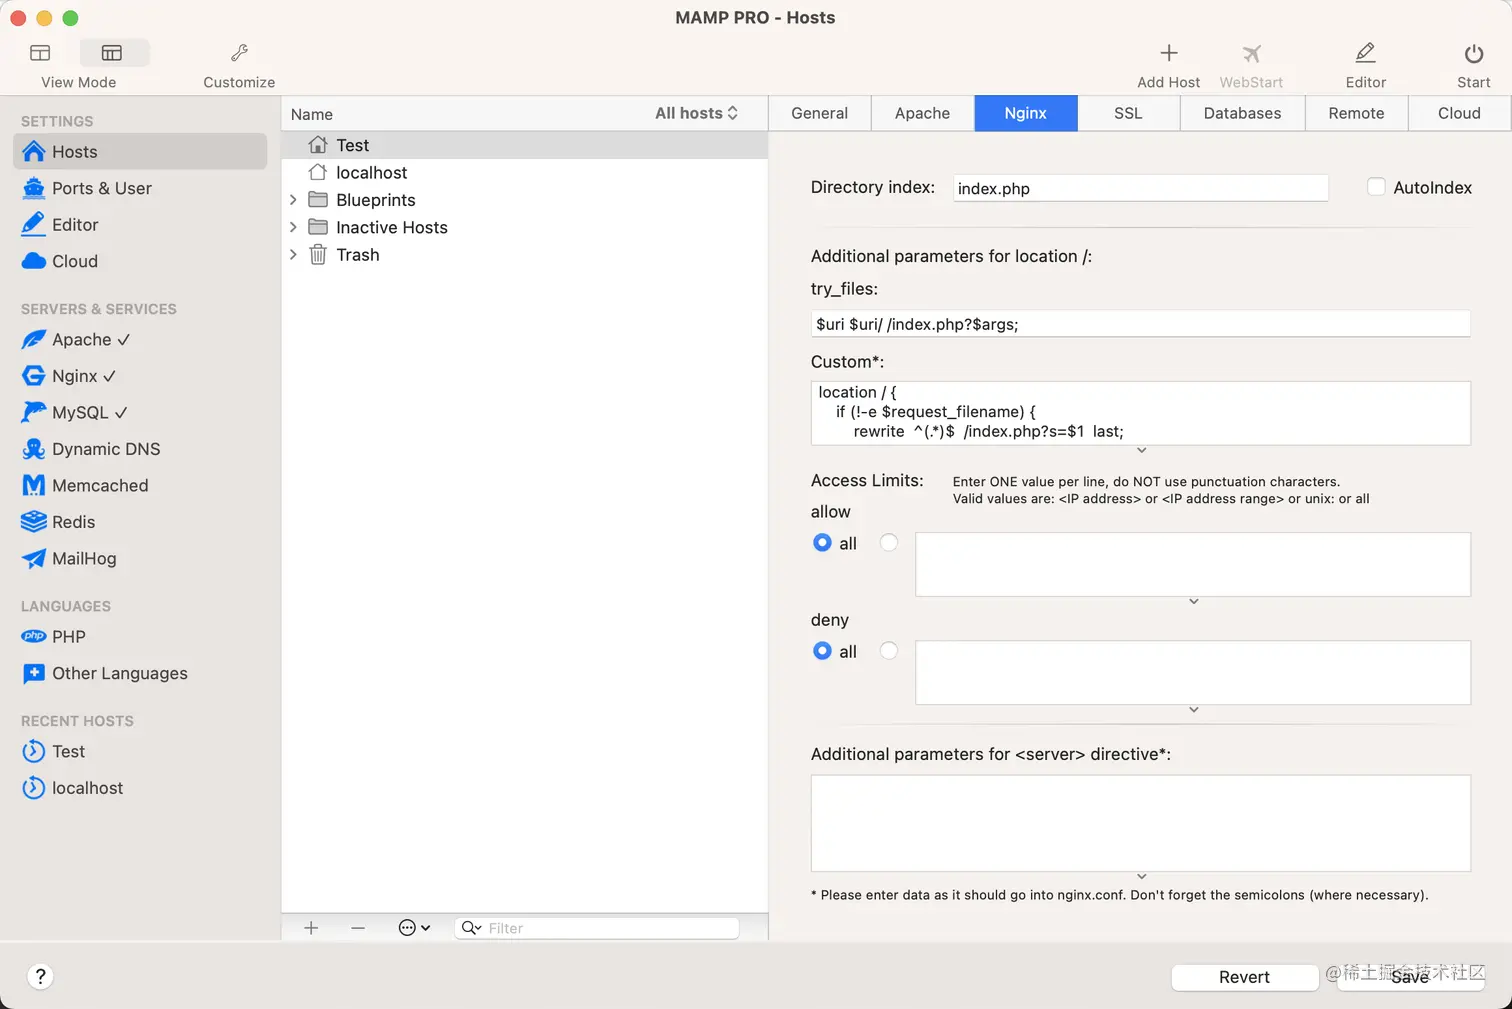This screenshot has height=1009, width=1512.
Task: Select Apache under Servers & Services
Action: click(140, 340)
